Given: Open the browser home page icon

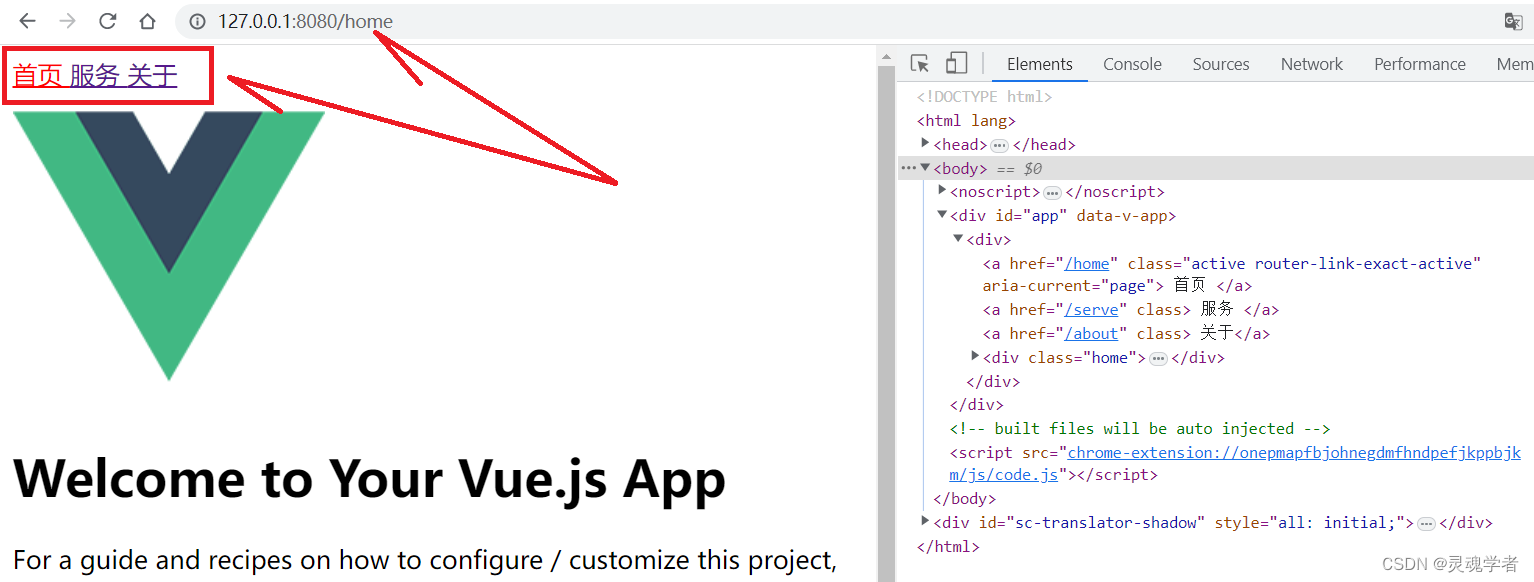Looking at the screenshot, I should click(x=147, y=21).
